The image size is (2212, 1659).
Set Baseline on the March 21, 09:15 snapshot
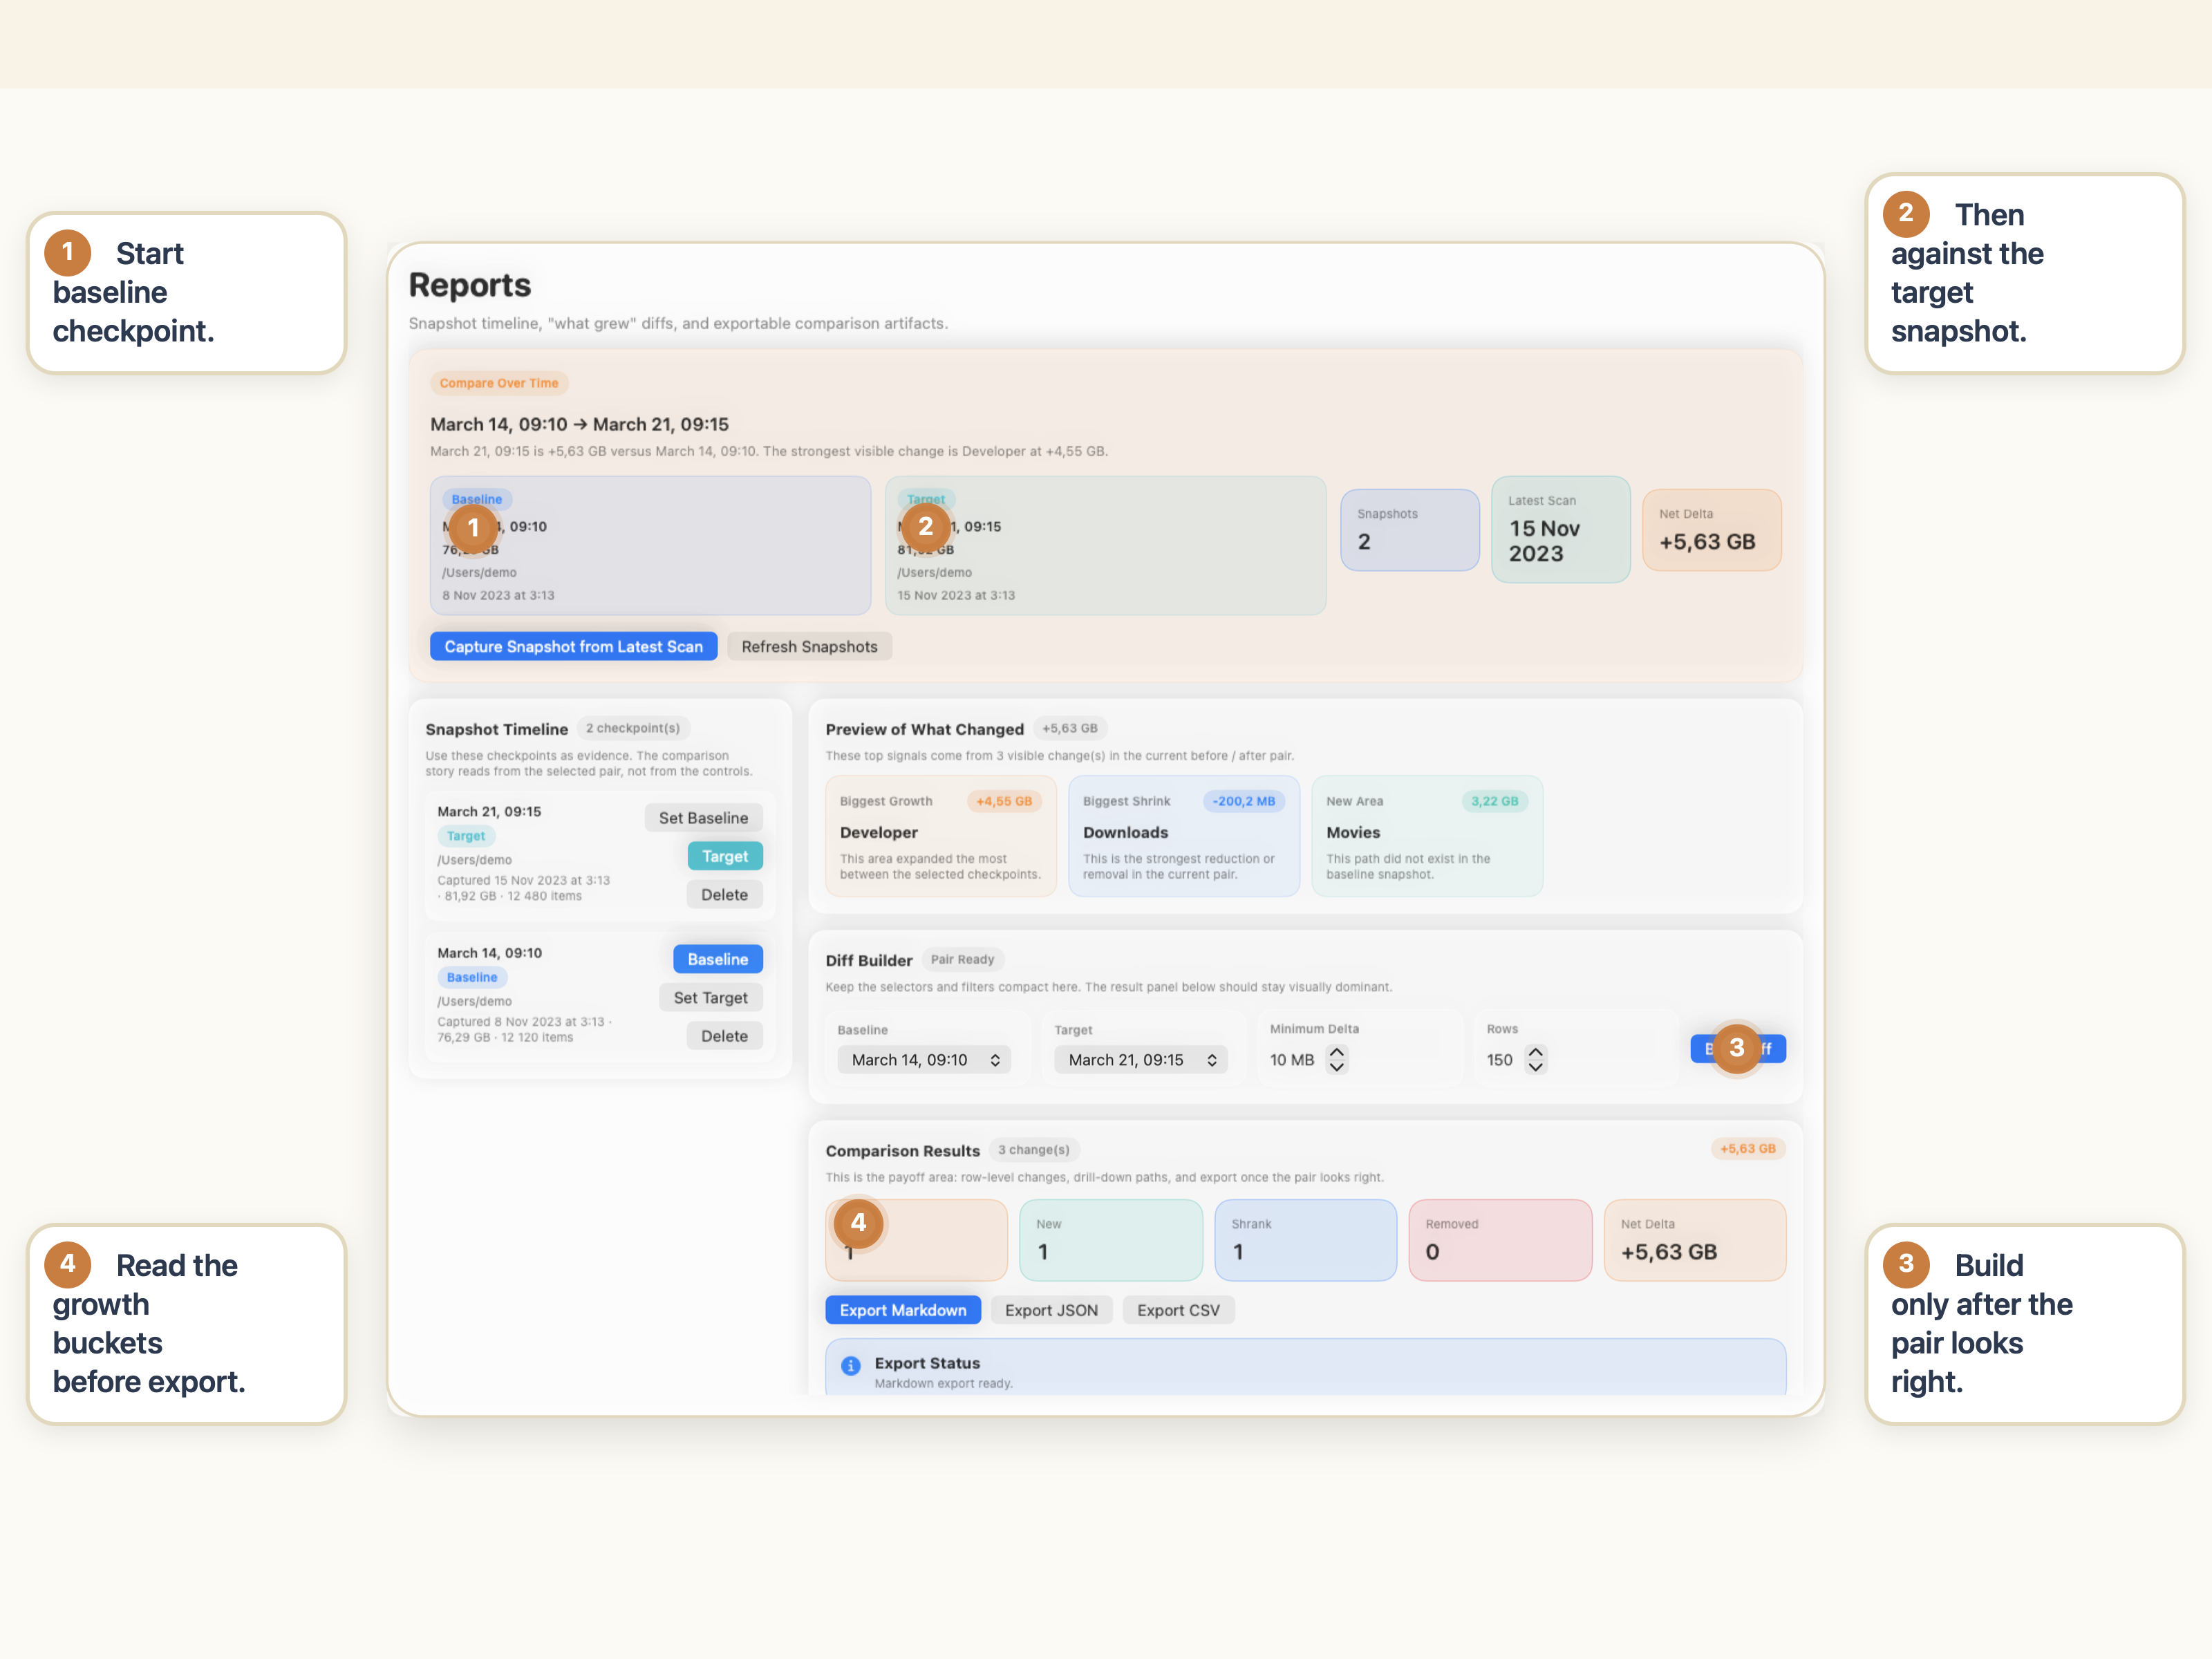click(x=703, y=817)
